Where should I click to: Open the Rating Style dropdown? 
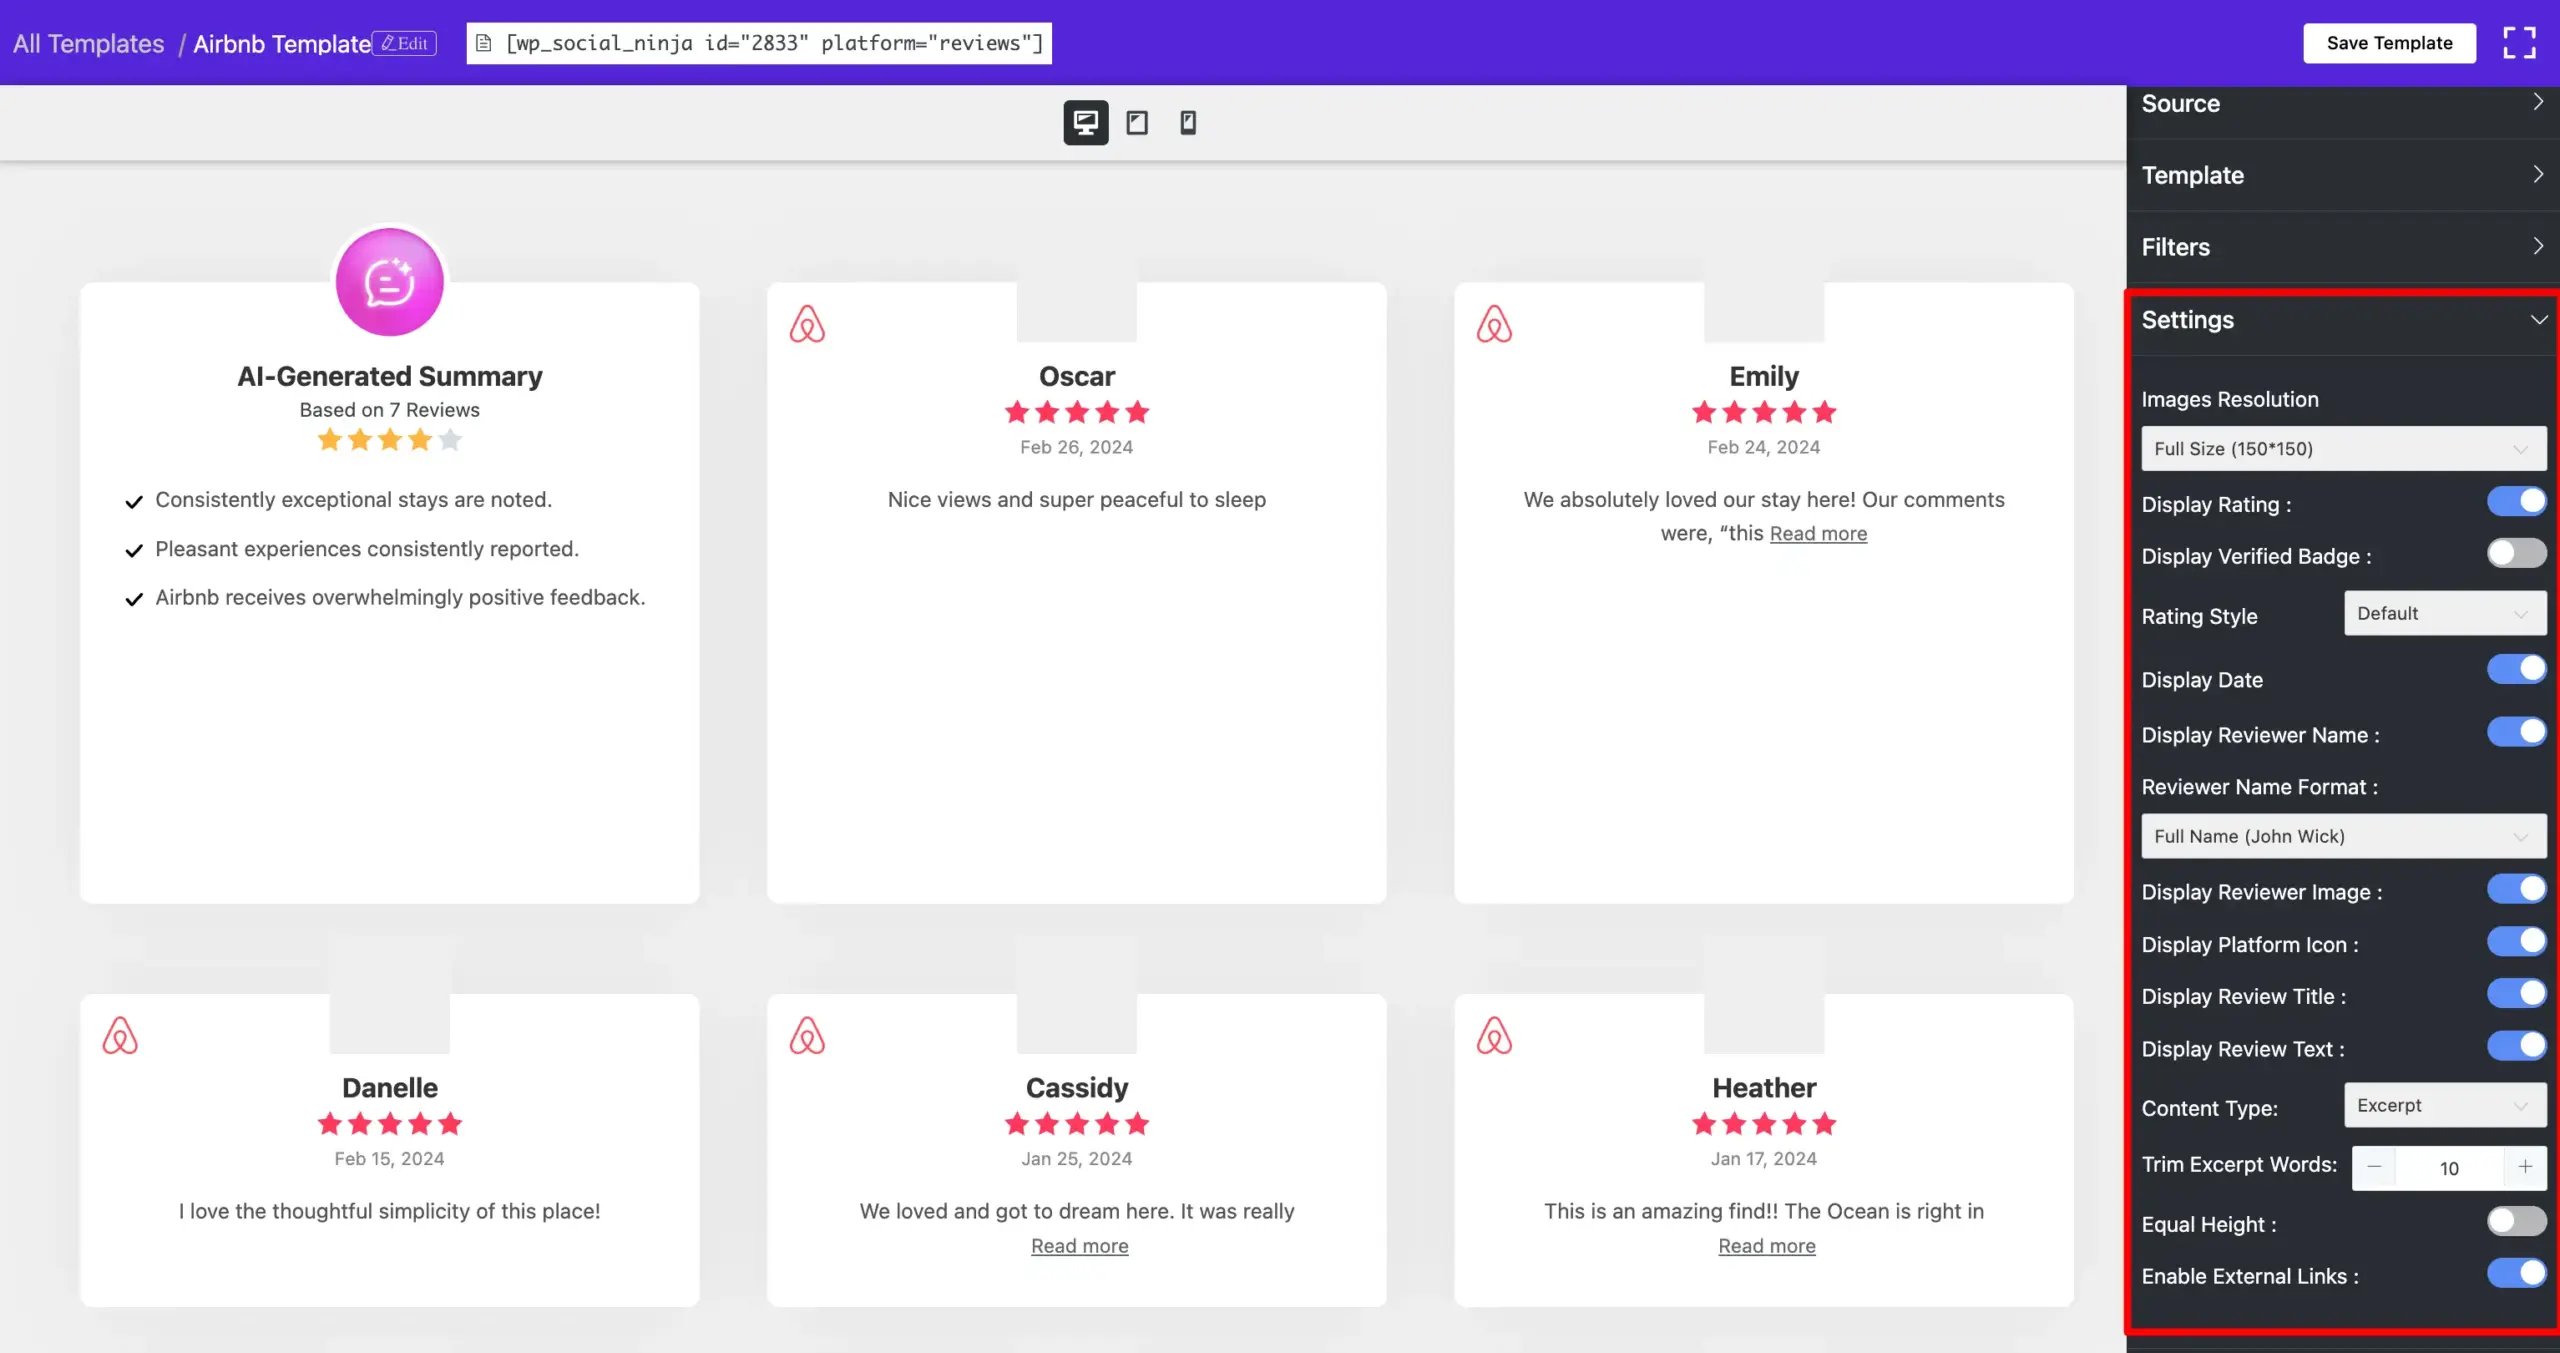point(2444,613)
